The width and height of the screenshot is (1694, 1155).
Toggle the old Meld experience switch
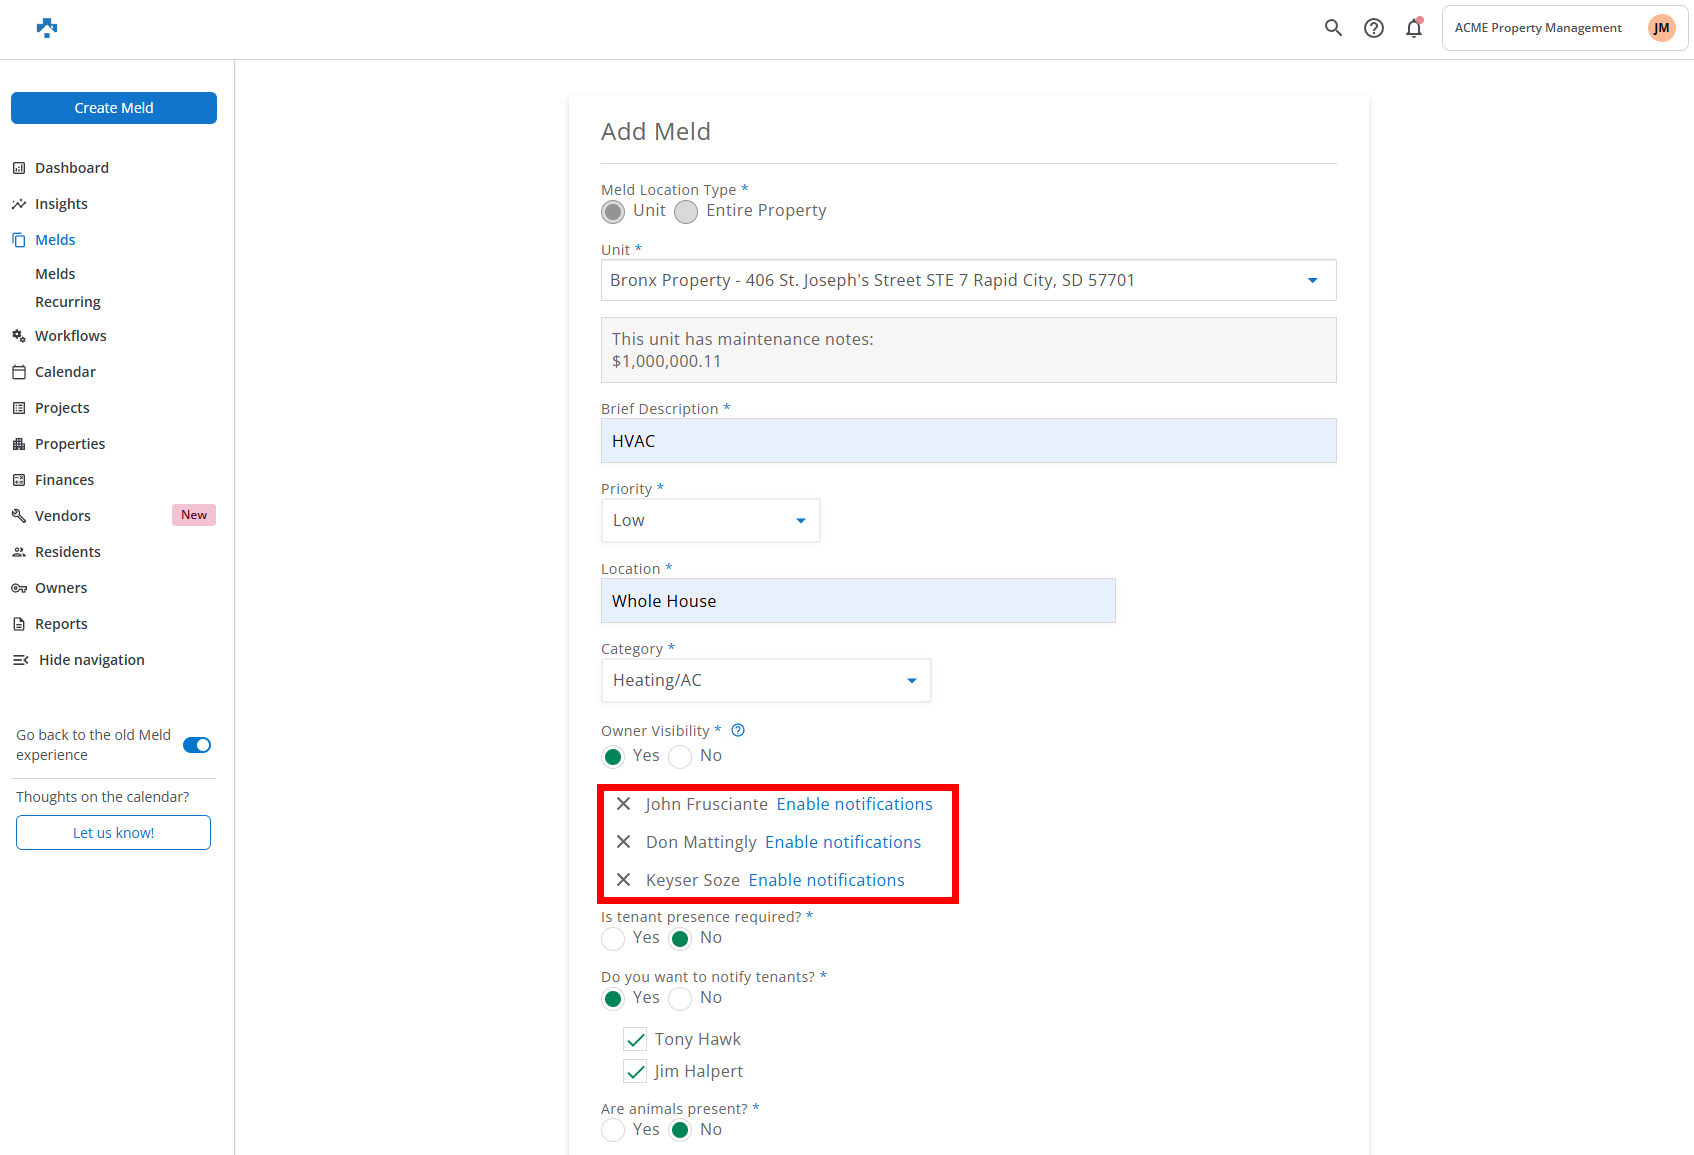pos(197,745)
